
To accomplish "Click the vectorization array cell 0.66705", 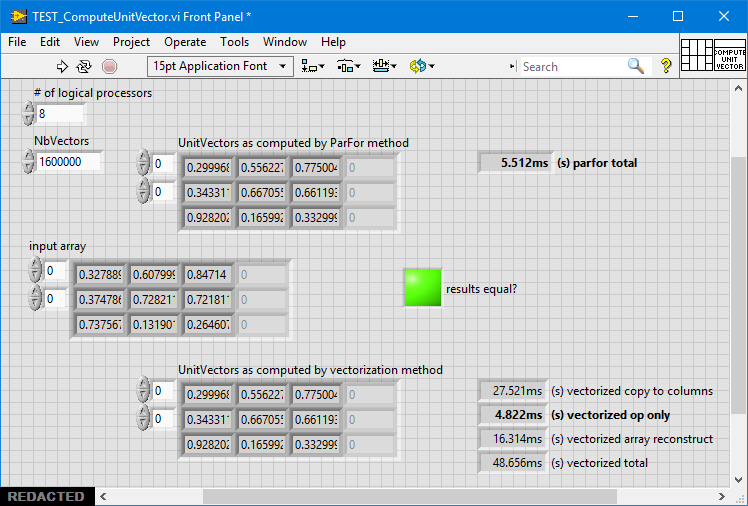I will click(x=262, y=420).
